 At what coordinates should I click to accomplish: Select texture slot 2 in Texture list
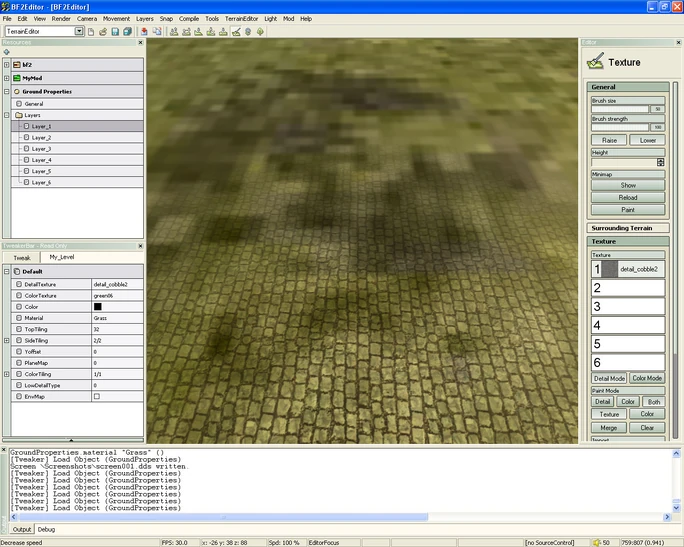tap(627, 288)
